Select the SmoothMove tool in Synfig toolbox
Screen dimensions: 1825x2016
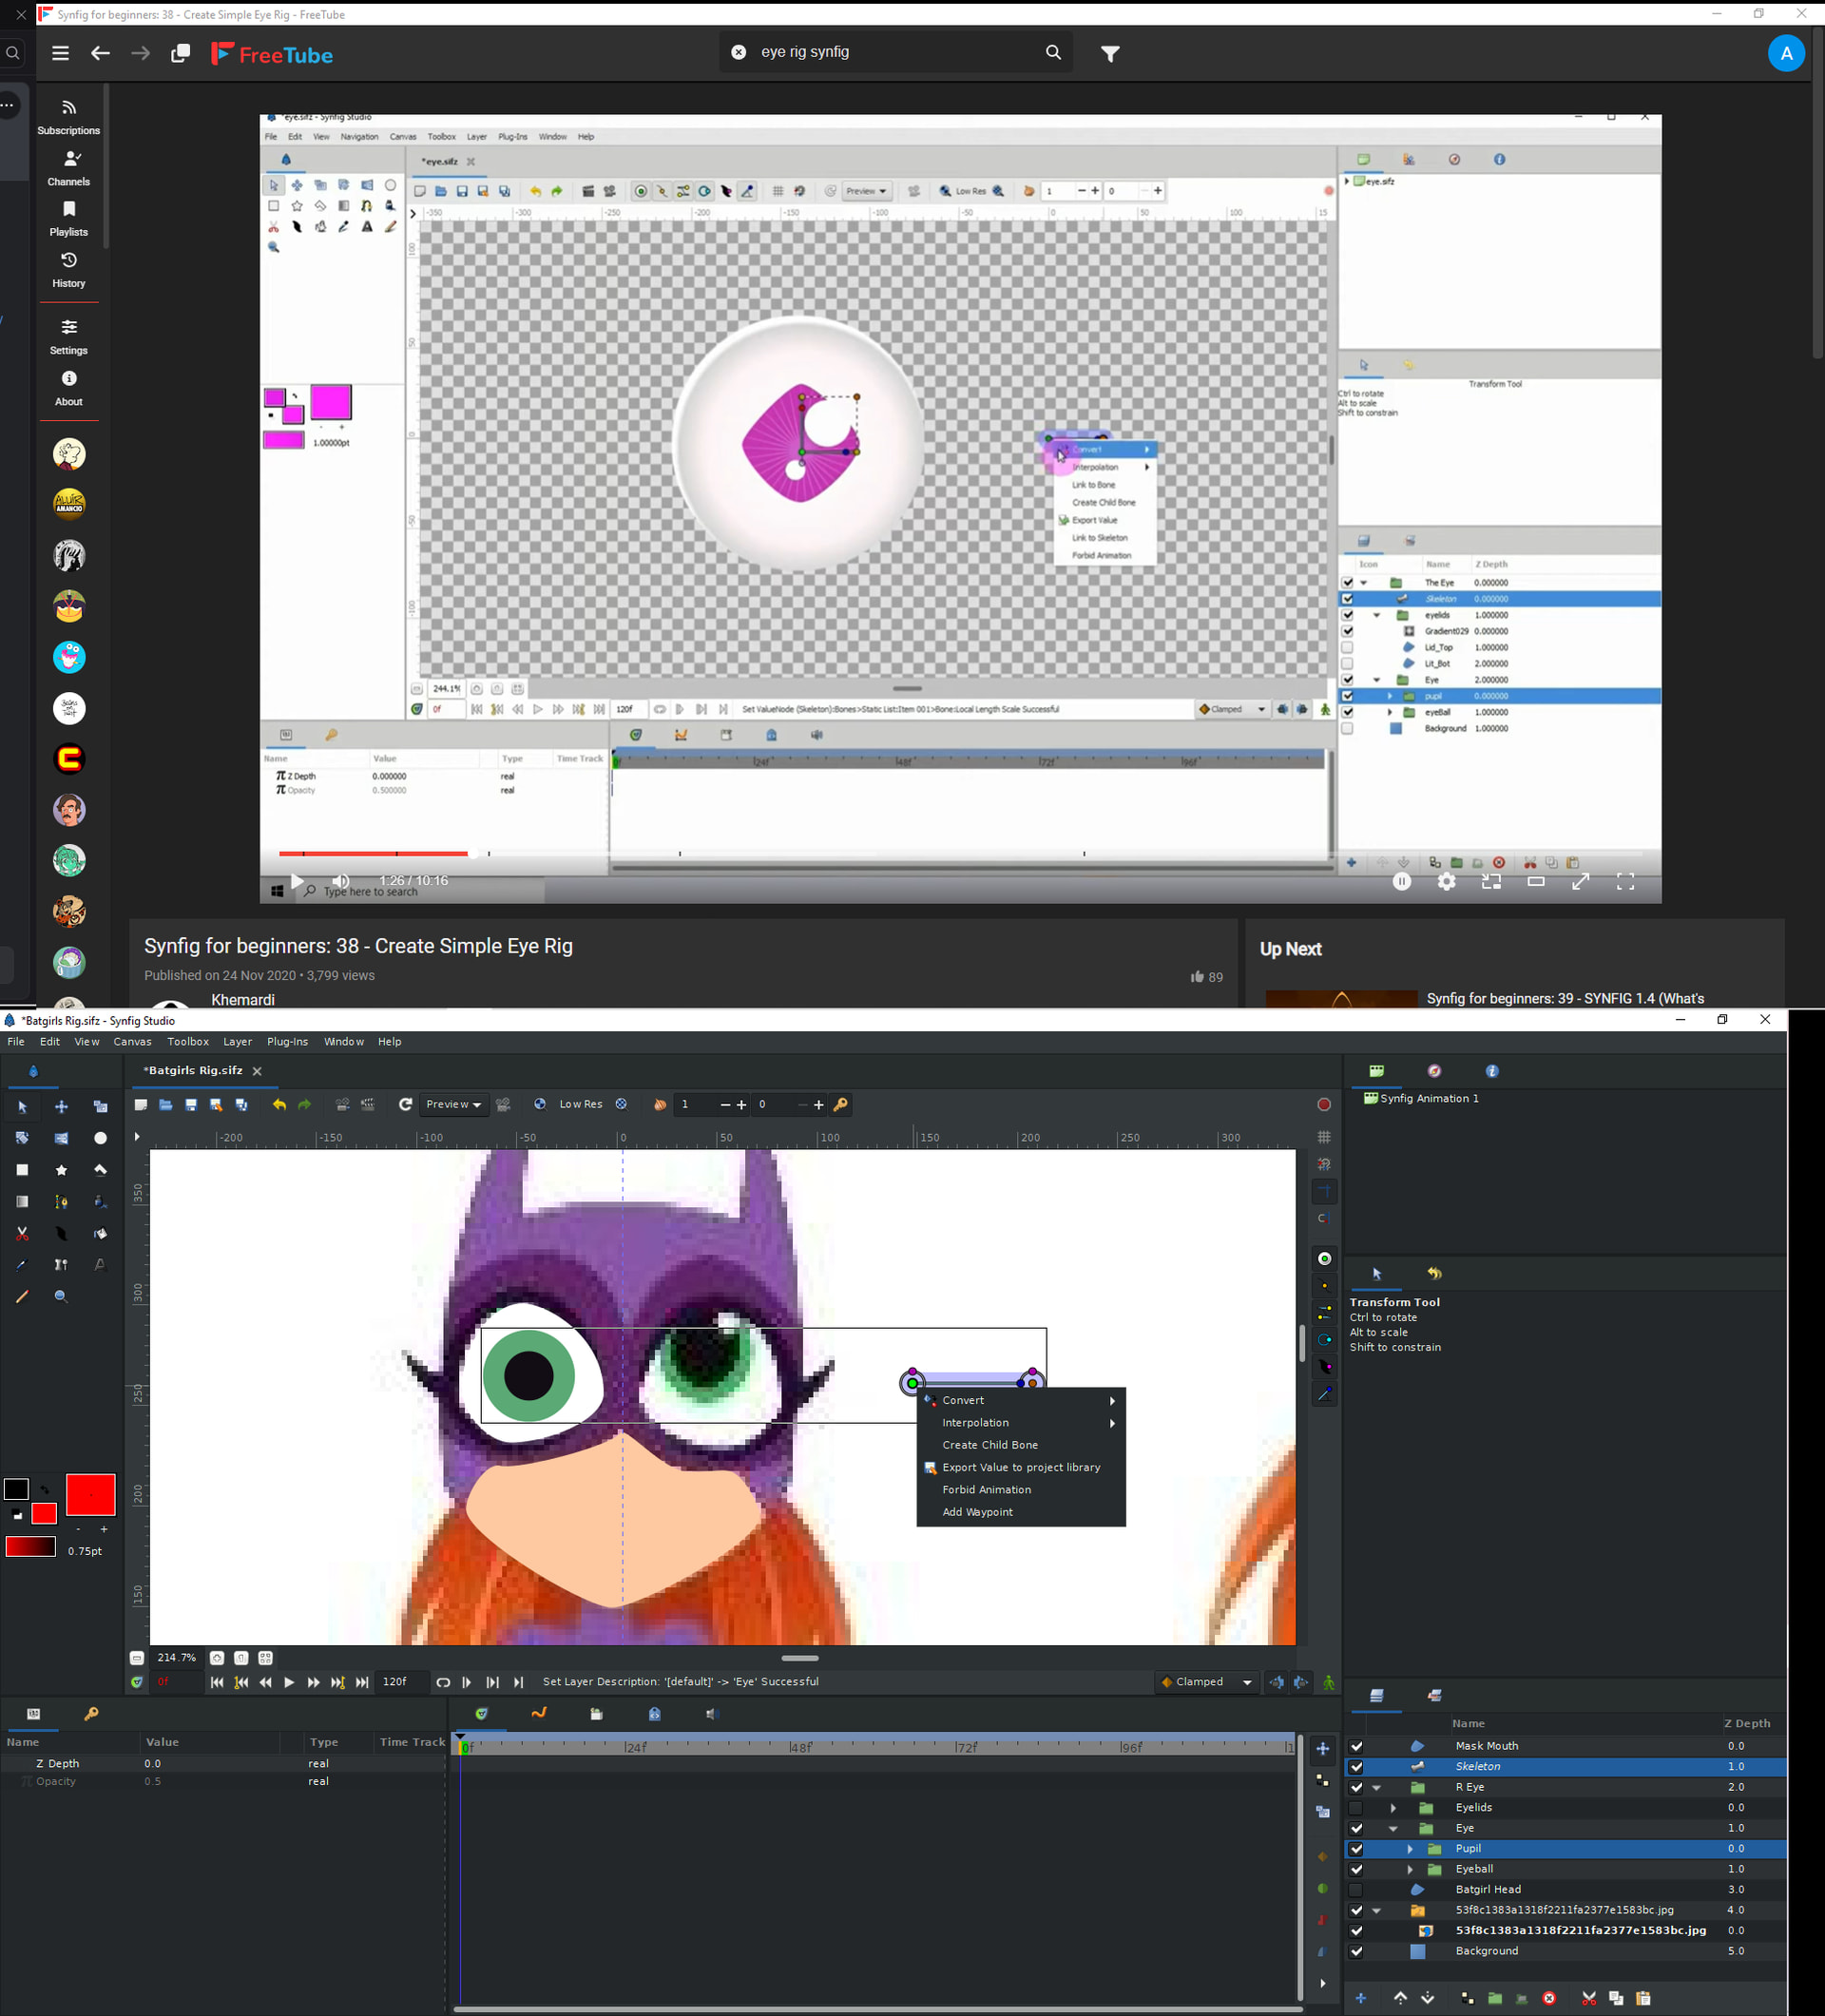click(61, 1107)
